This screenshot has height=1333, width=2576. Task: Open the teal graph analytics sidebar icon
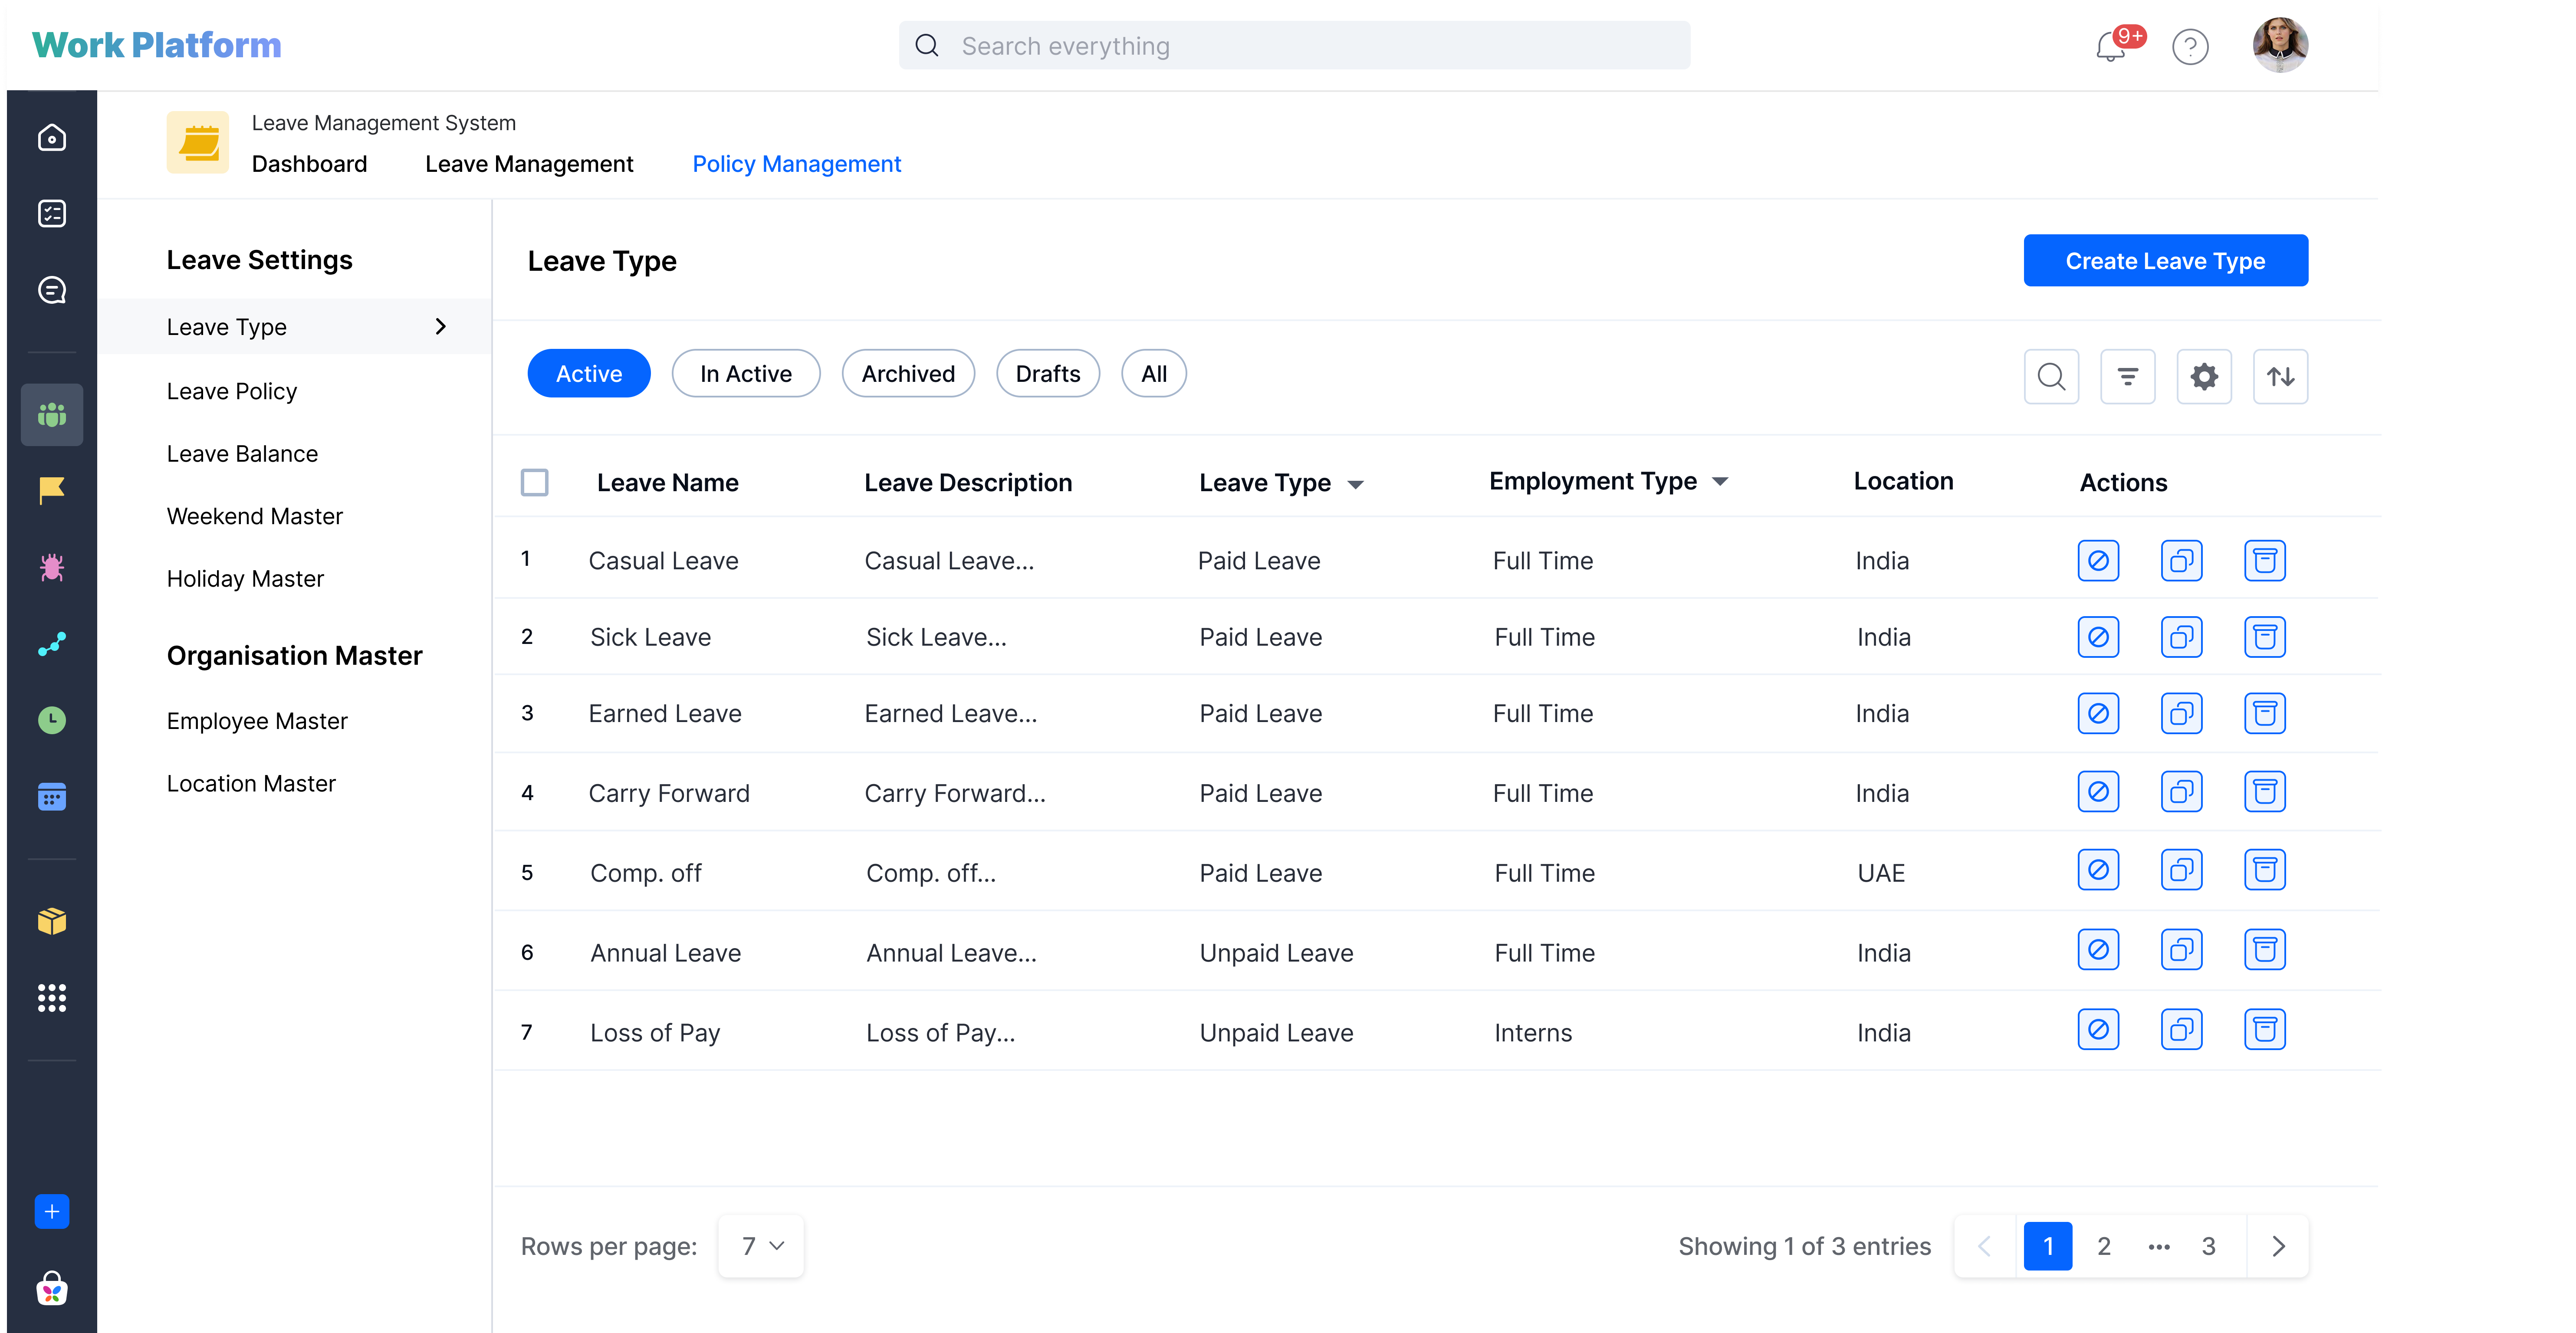52,644
